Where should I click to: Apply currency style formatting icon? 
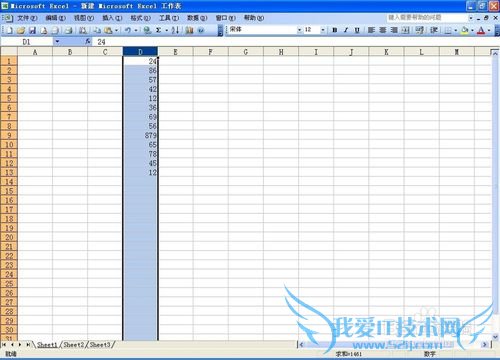pyautogui.click(x=420, y=30)
